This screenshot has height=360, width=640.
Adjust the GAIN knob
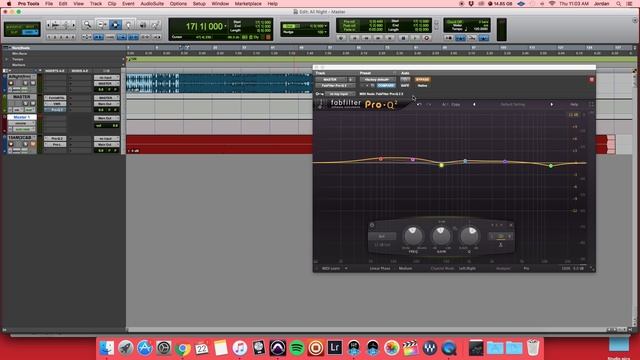tap(441, 236)
